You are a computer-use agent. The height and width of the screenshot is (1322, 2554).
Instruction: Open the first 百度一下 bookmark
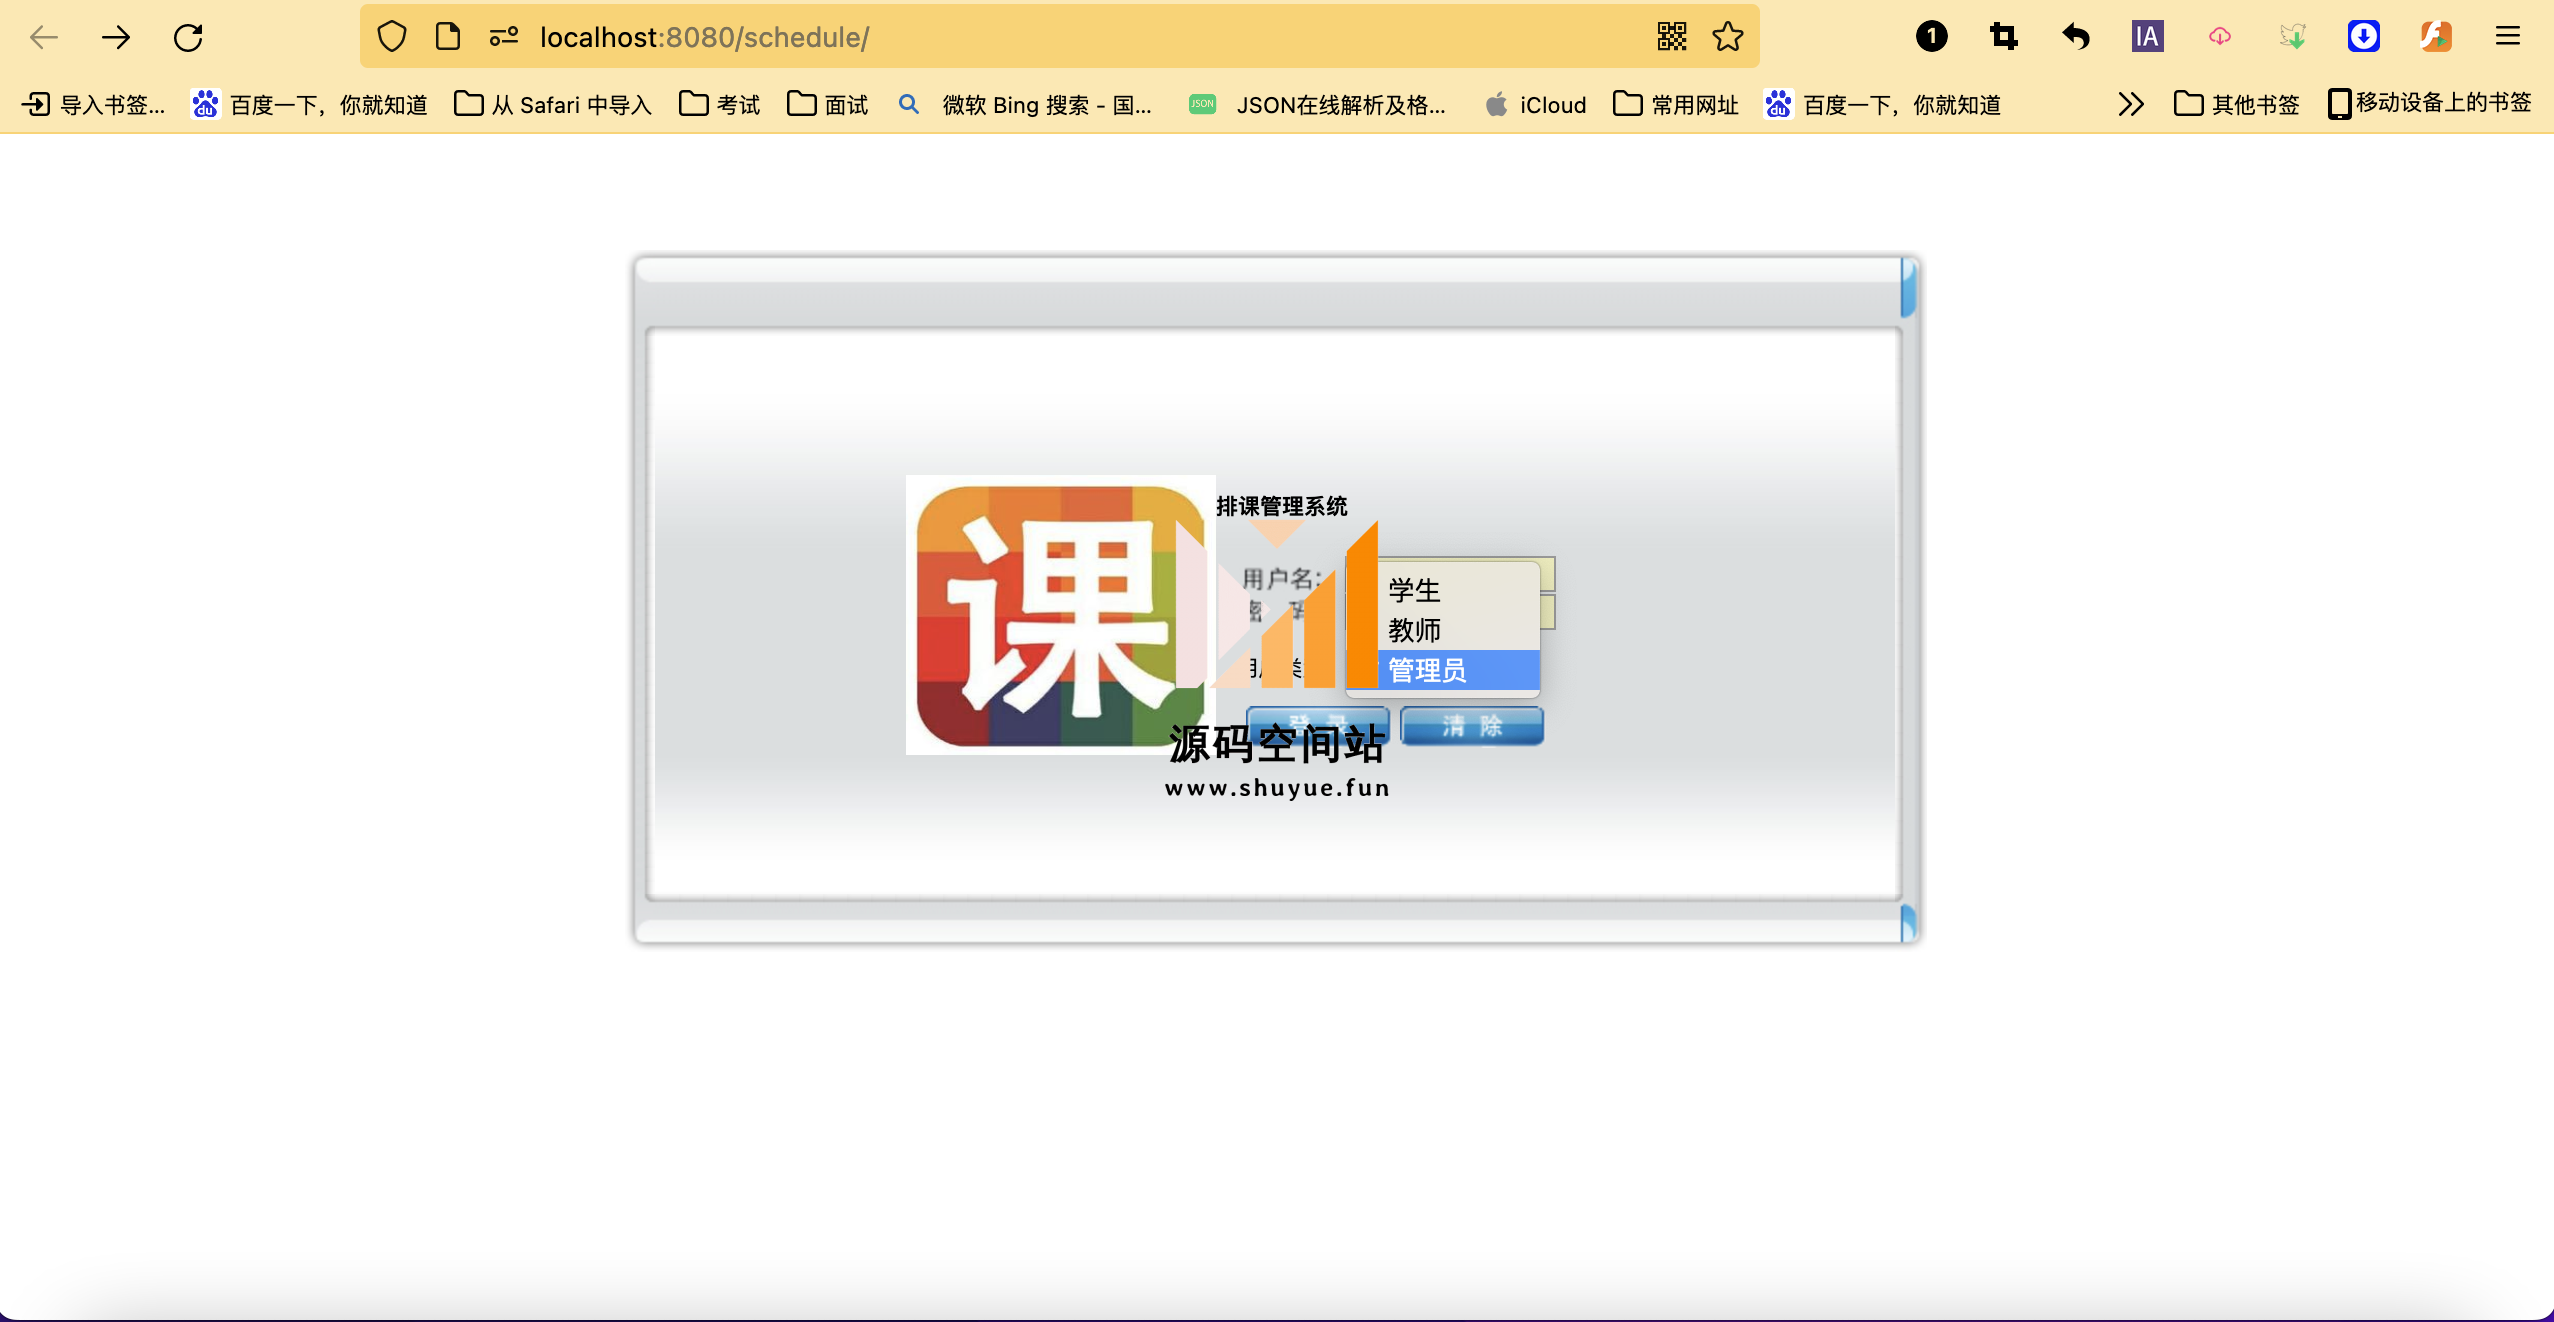click(309, 104)
